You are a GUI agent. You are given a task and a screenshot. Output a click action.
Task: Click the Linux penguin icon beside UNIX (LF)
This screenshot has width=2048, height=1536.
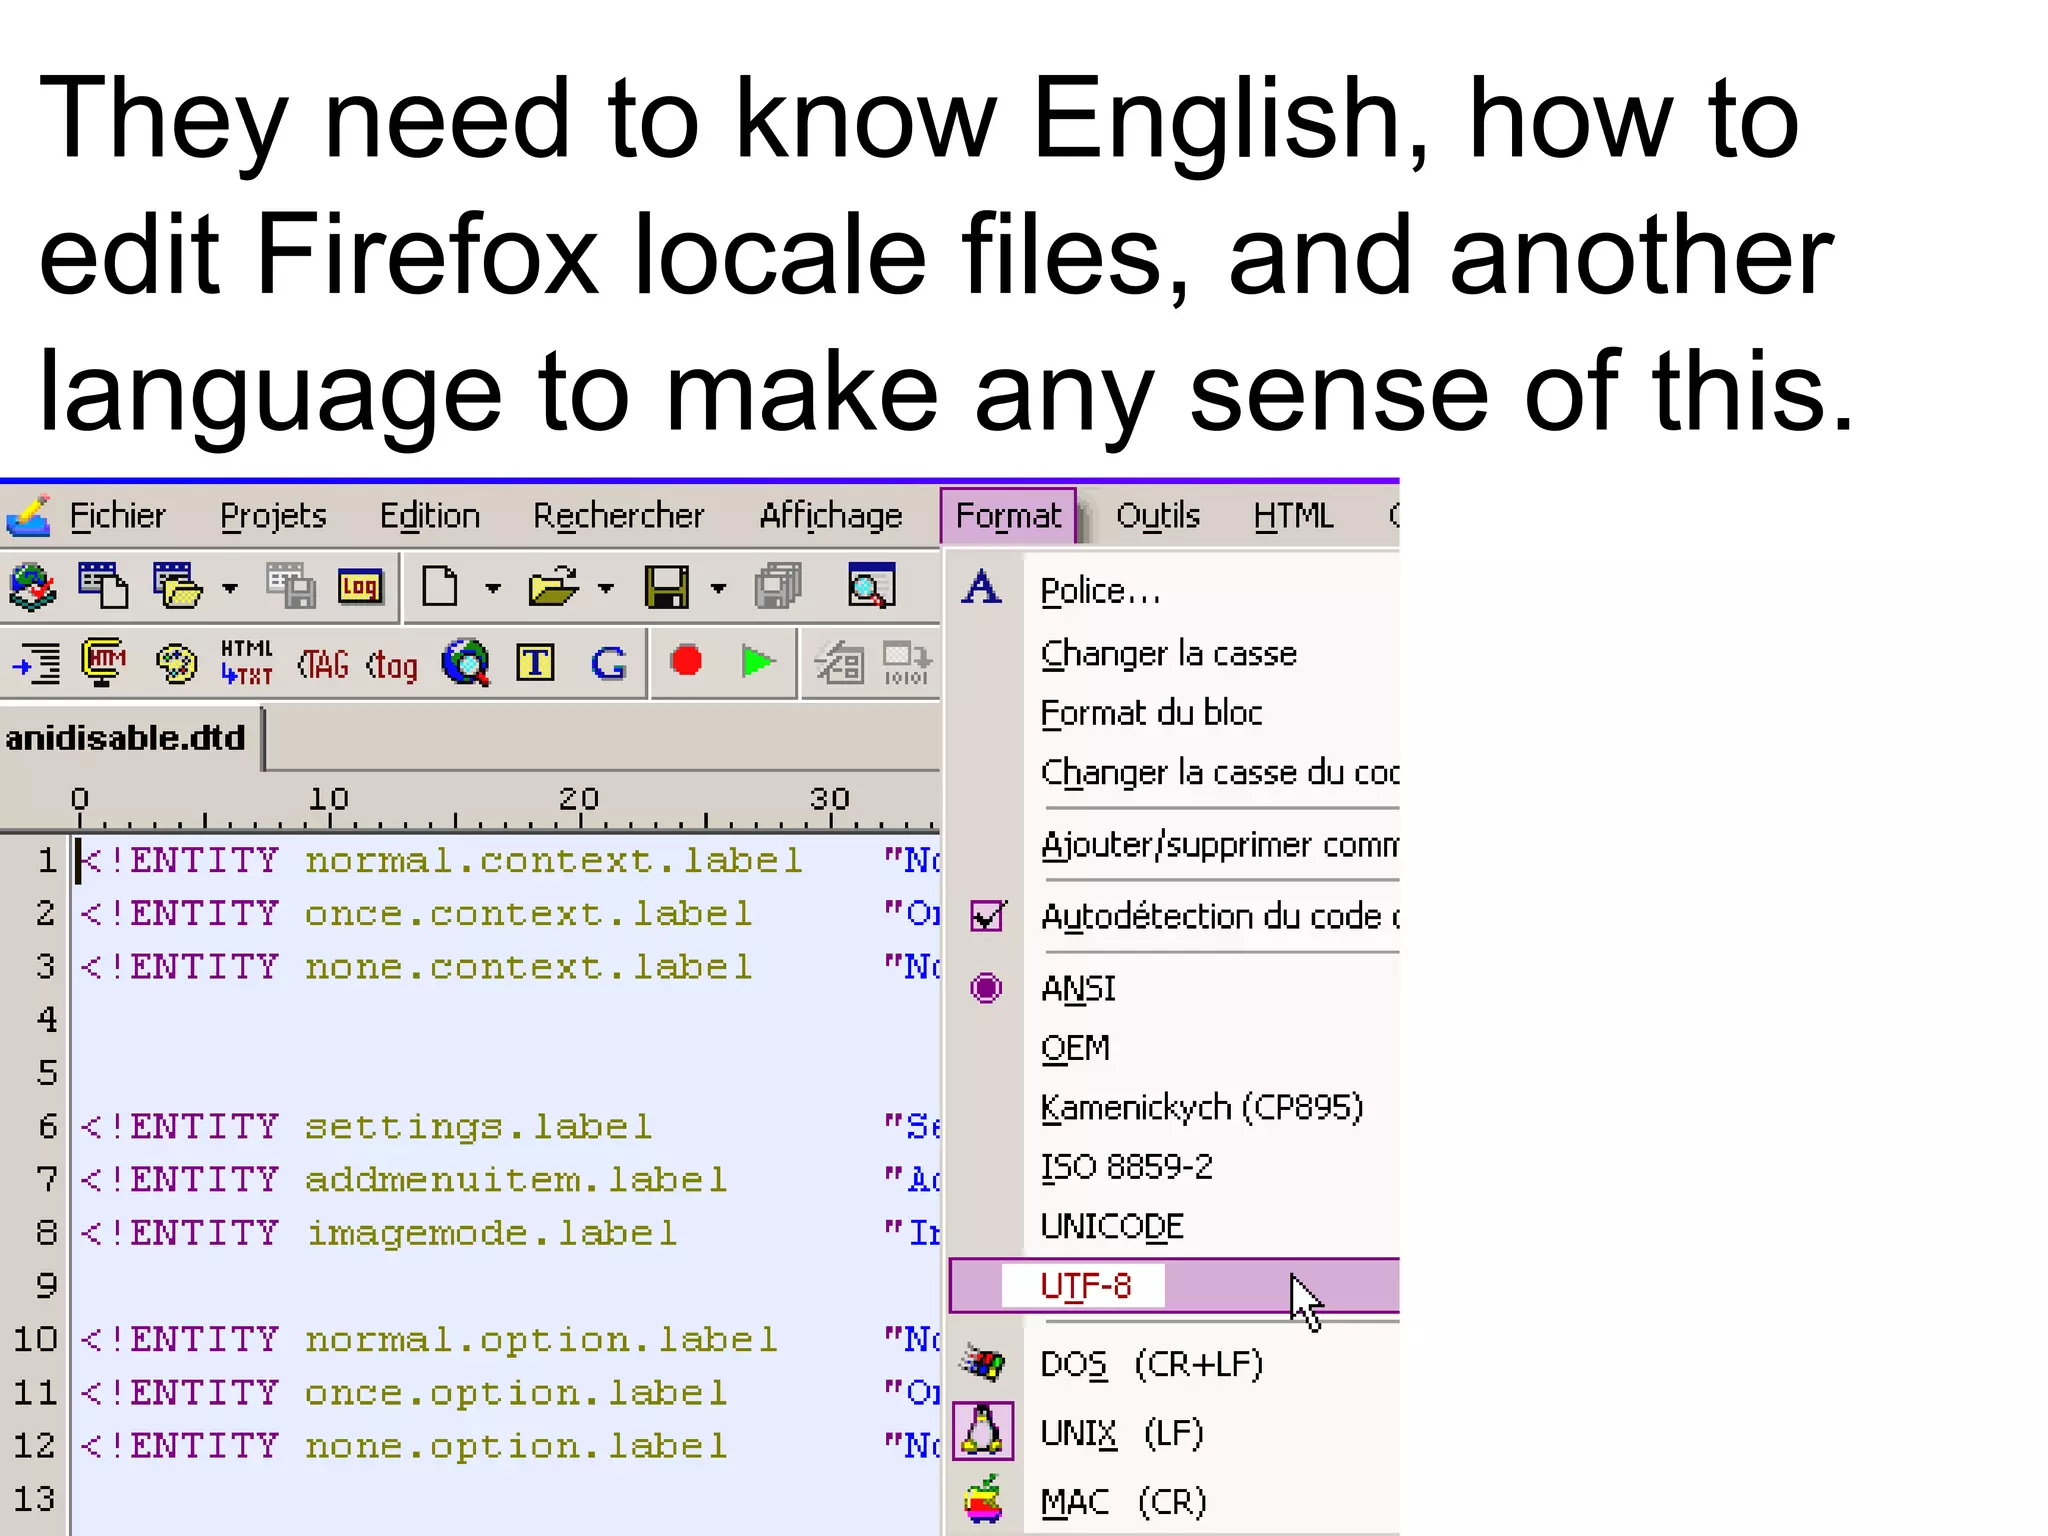pyautogui.click(x=983, y=1431)
